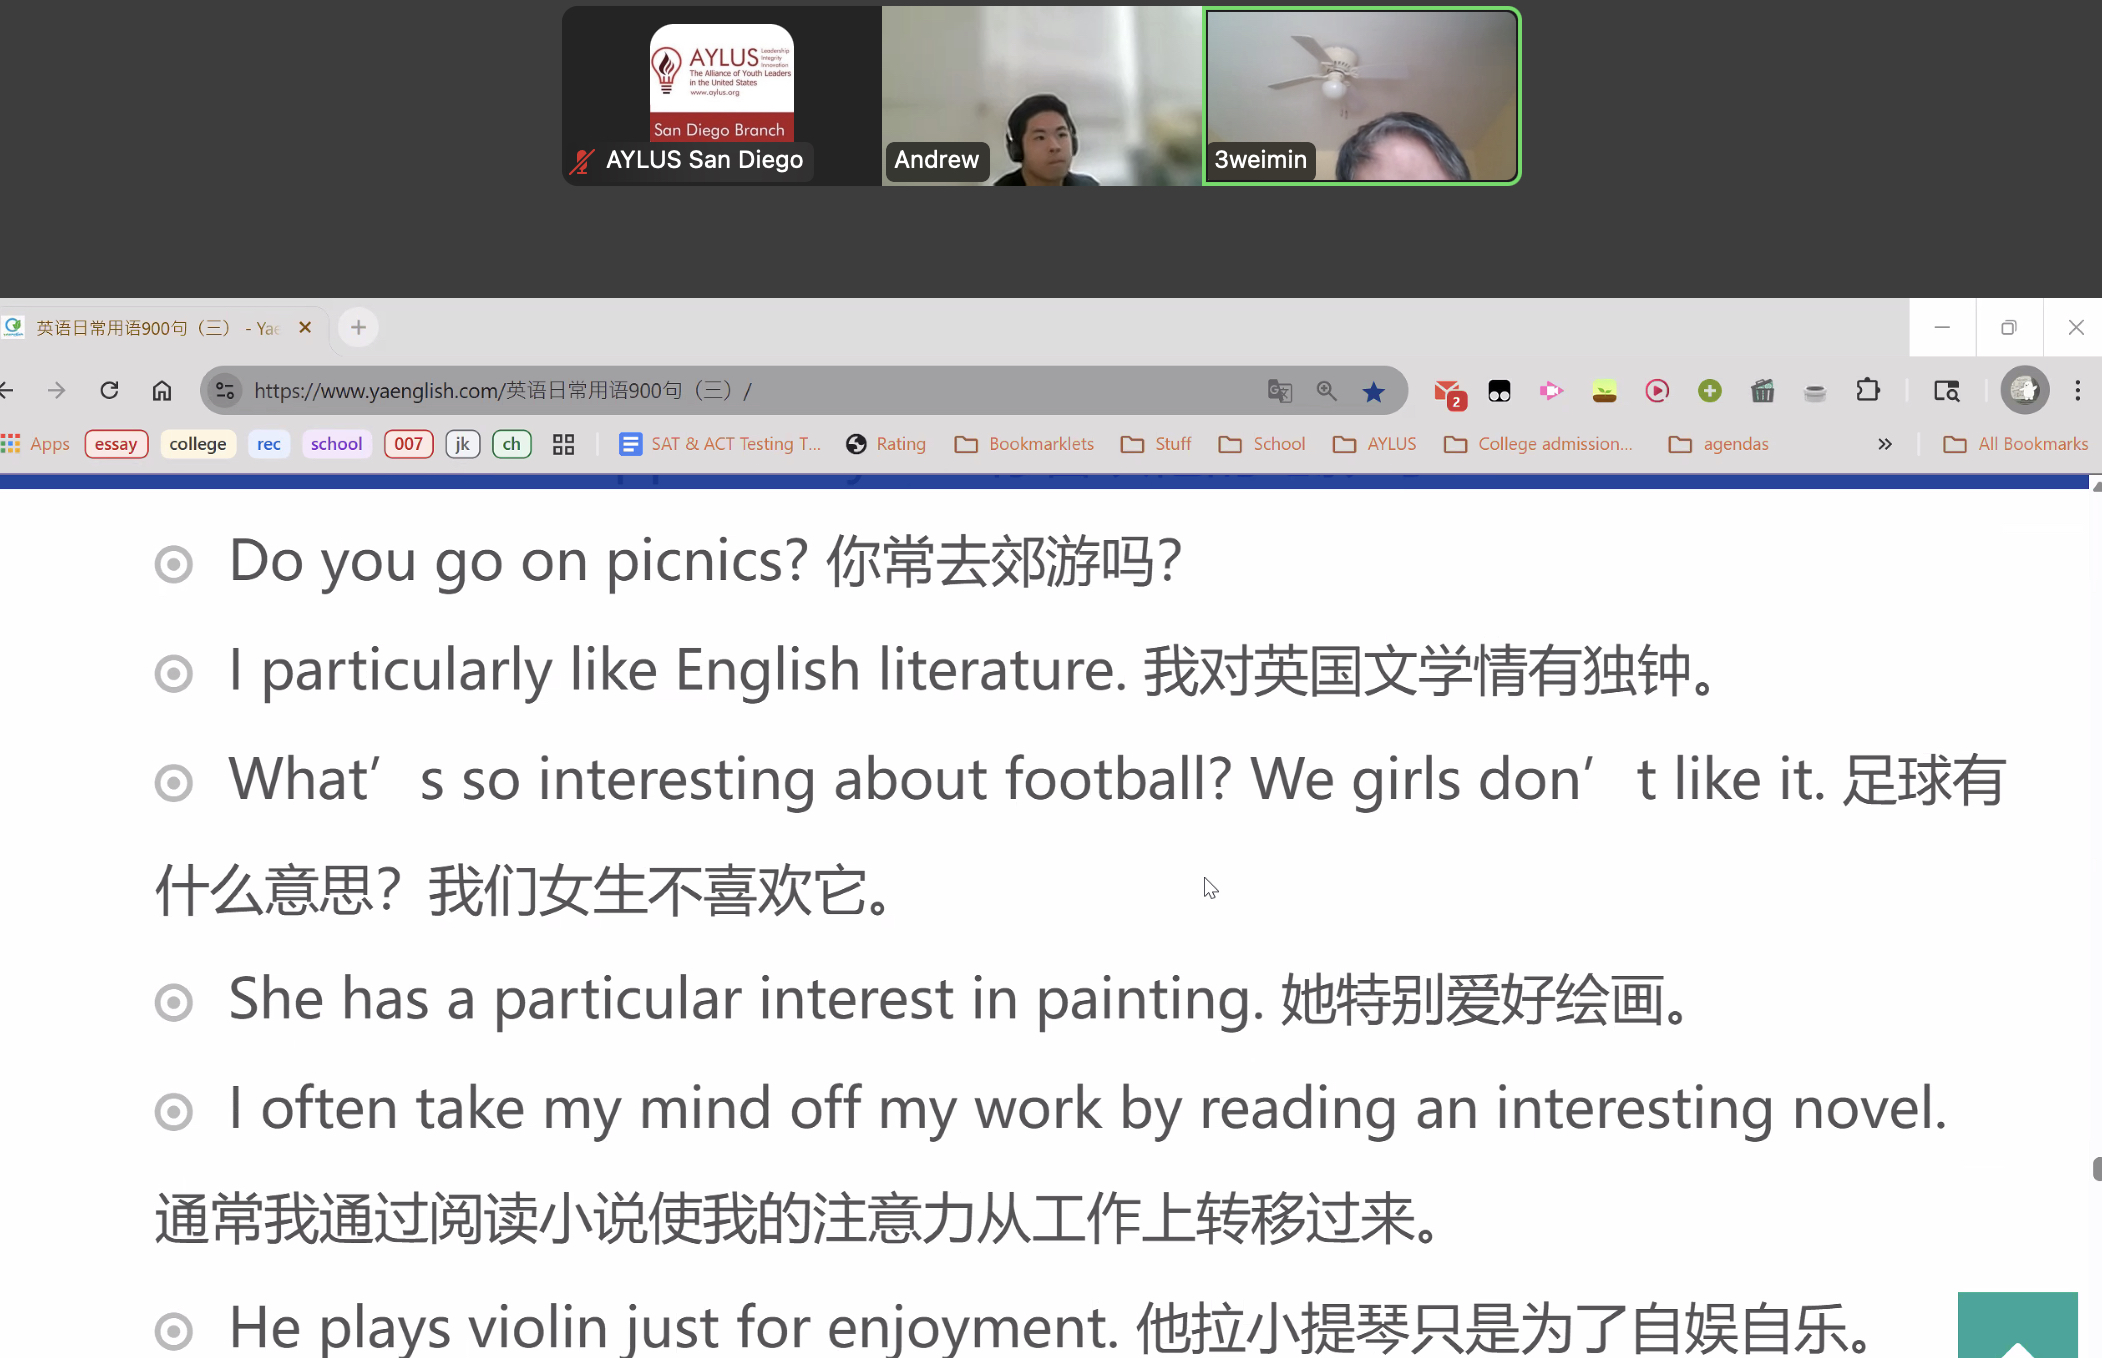Open a new browser tab
This screenshot has width=2102, height=1358.
click(358, 328)
